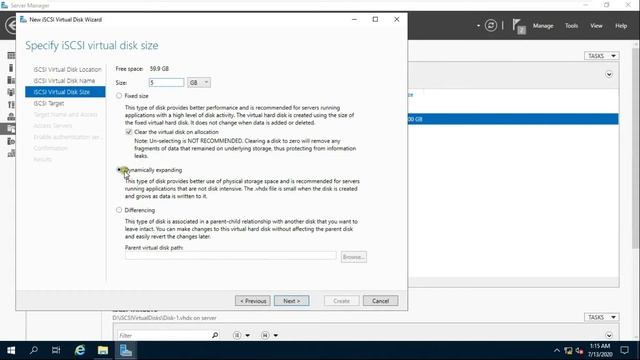
Task: Go to iSCSI Virtual Disk Name step
Action: (64, 80)
